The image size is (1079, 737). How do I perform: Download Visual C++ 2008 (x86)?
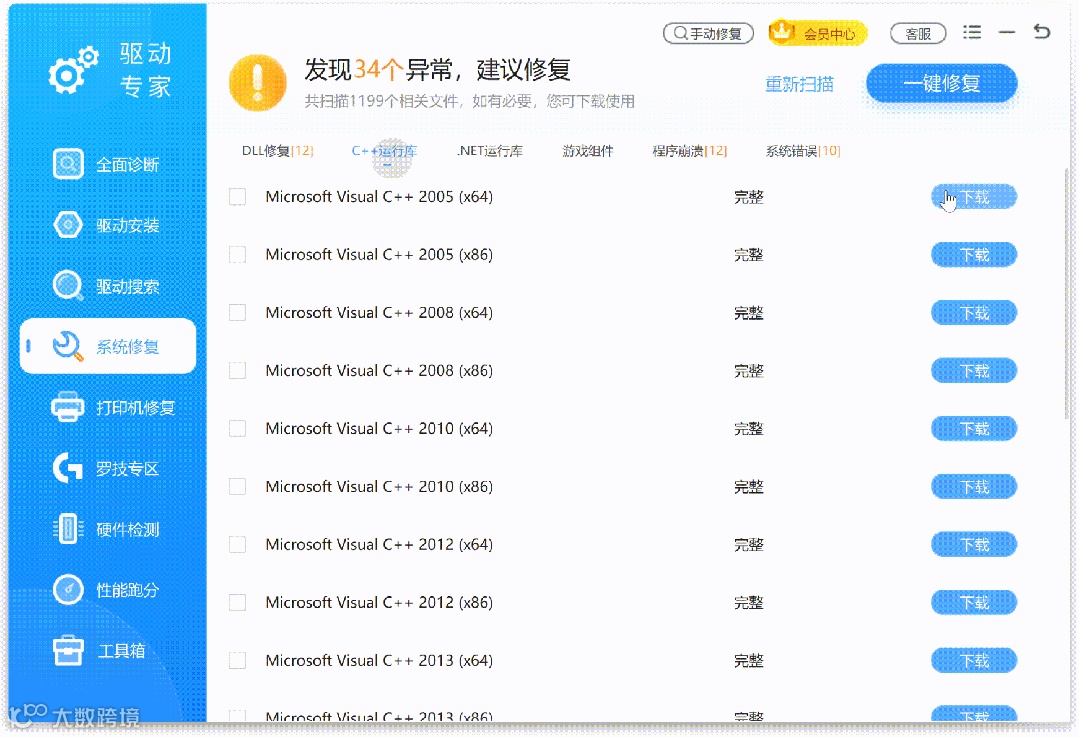point(974,371)
